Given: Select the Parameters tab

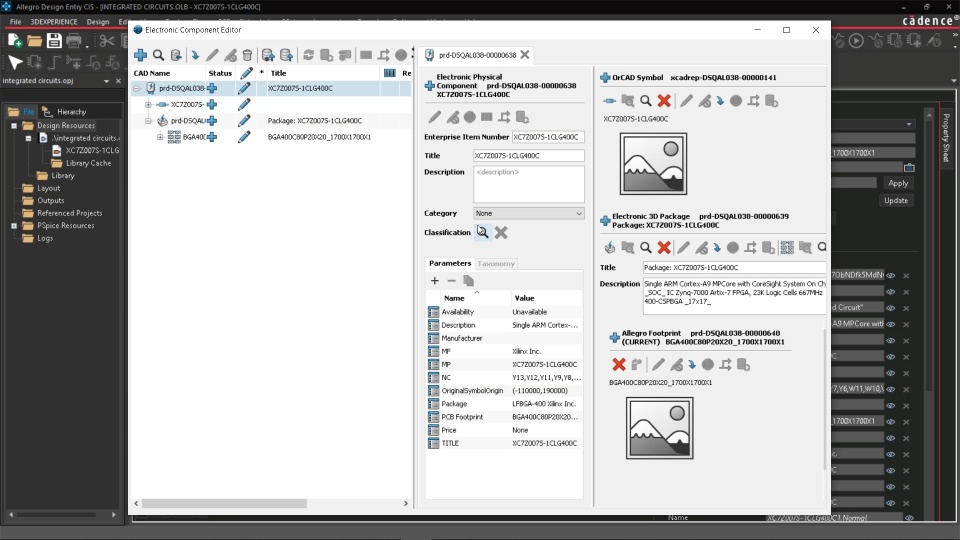Looking at the screenshot, I should click(x=450, y=263).
